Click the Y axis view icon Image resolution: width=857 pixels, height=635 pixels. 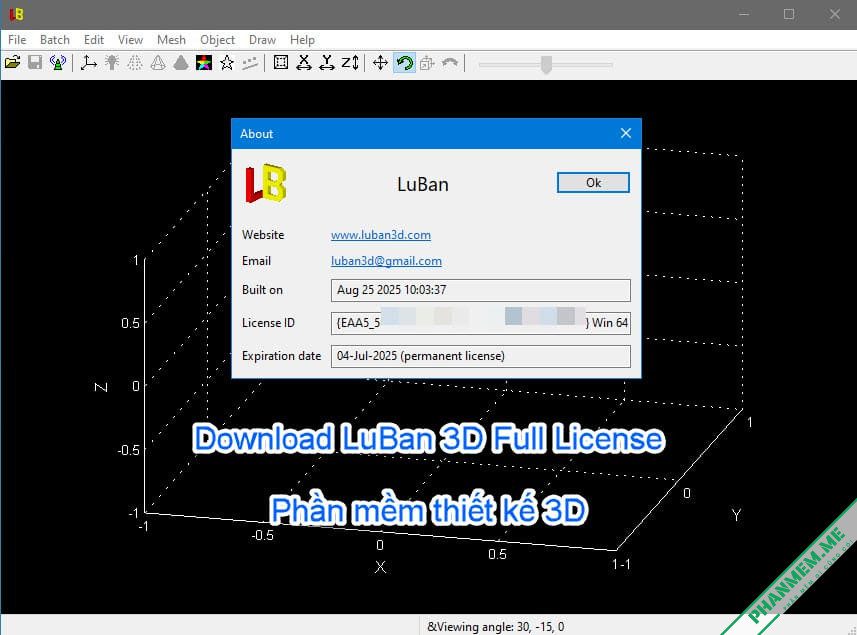pyautogui.click(x=327, y=63)
